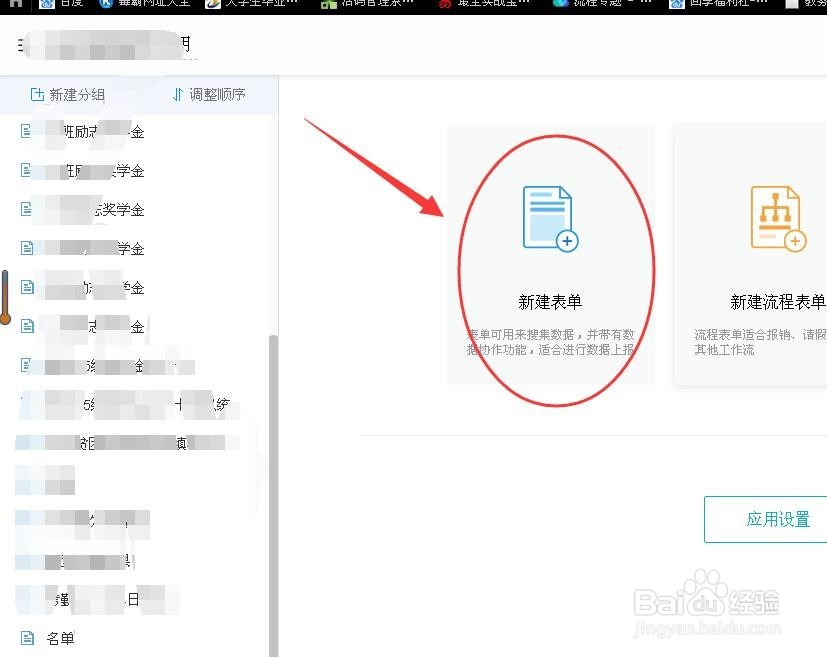
Task: Click the blue 新建表单 document icon
Action: click(550, 219)
